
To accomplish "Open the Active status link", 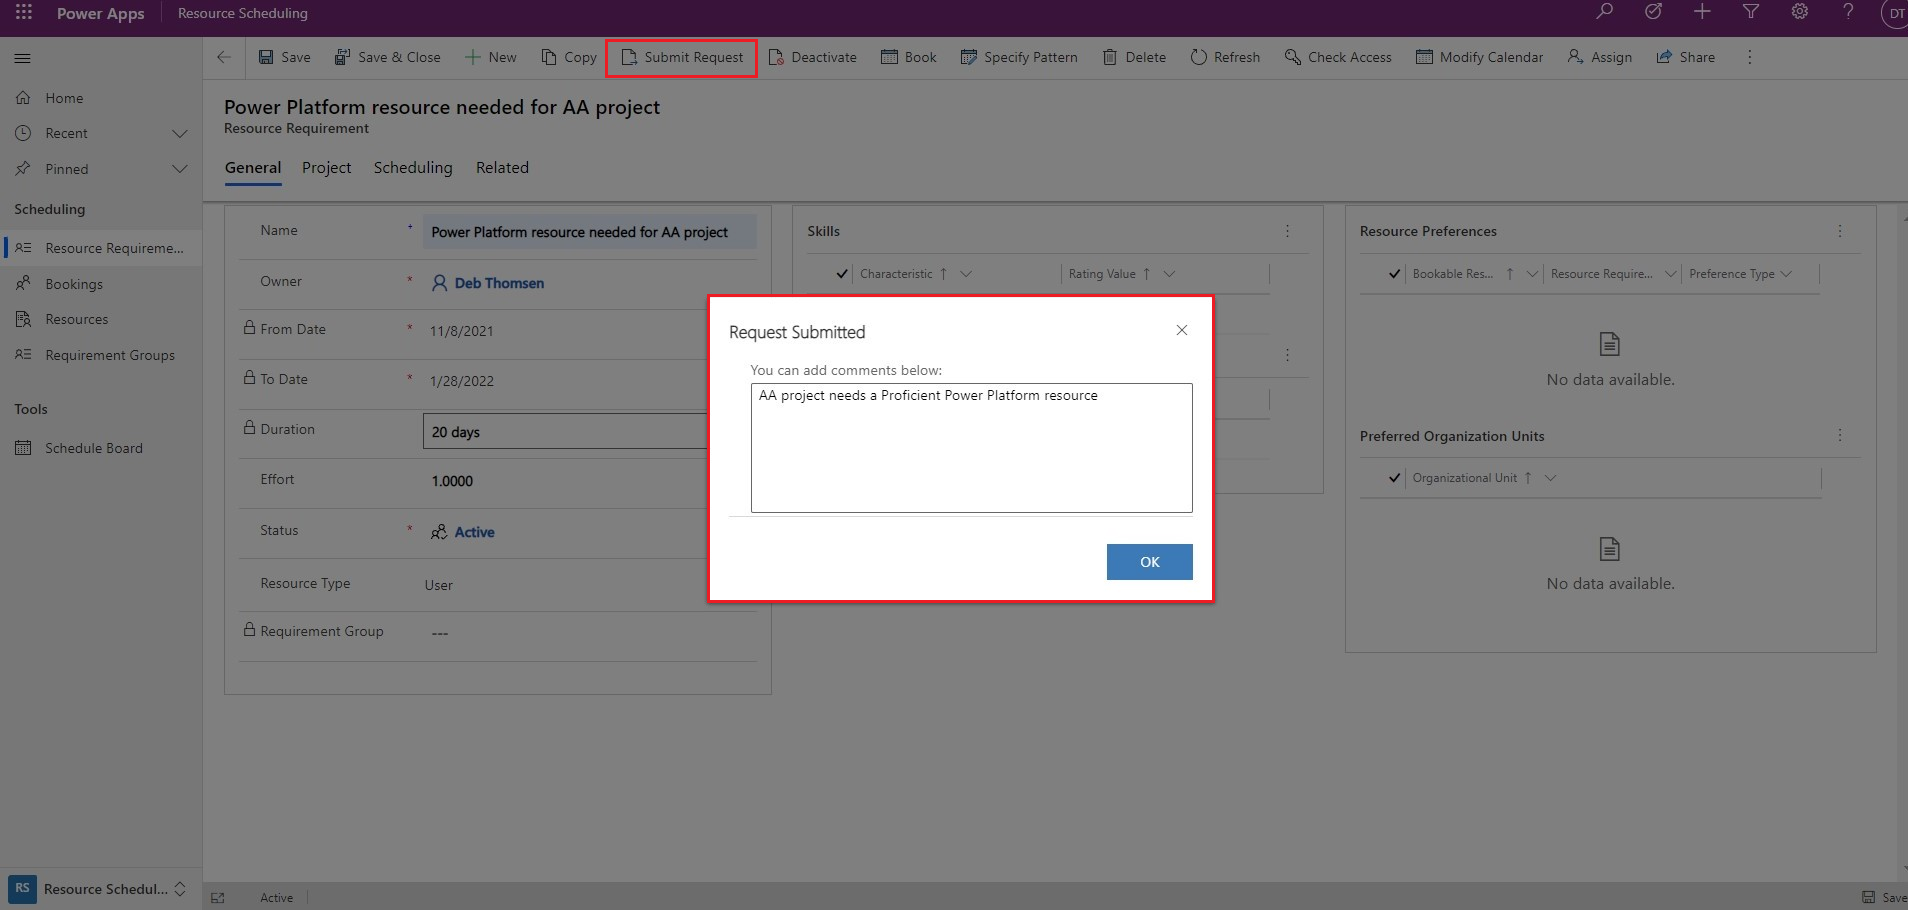I will [474, 532].
